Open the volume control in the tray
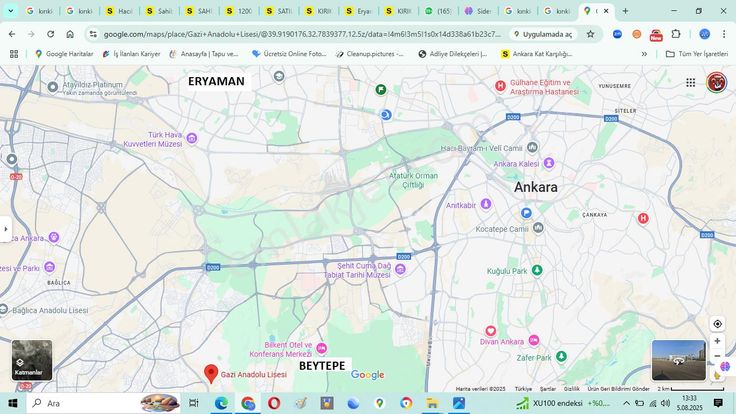This screenshot has width=736, height=414. 665,403
